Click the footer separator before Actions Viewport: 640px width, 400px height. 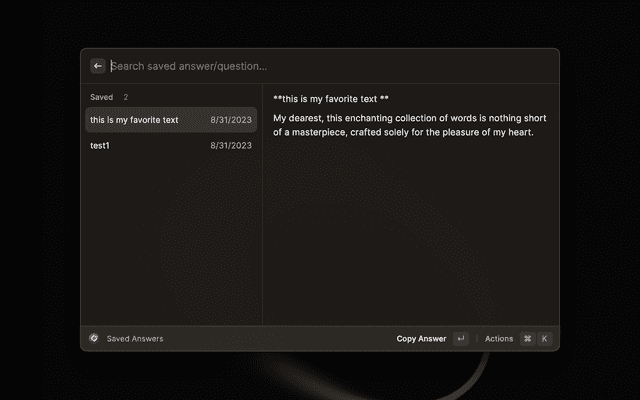pyautogui.click(x=477, y=339)
